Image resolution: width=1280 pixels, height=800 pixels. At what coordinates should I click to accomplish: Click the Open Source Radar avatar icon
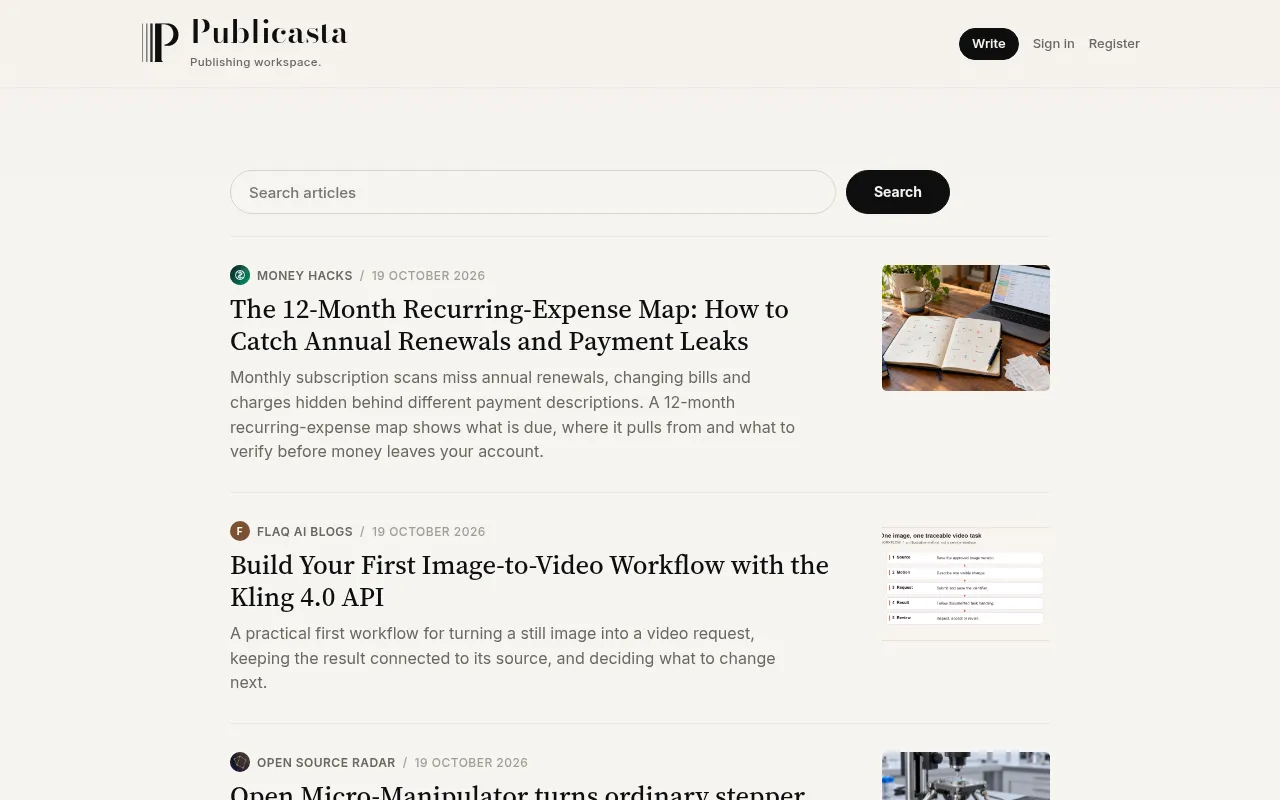(240, 762)
